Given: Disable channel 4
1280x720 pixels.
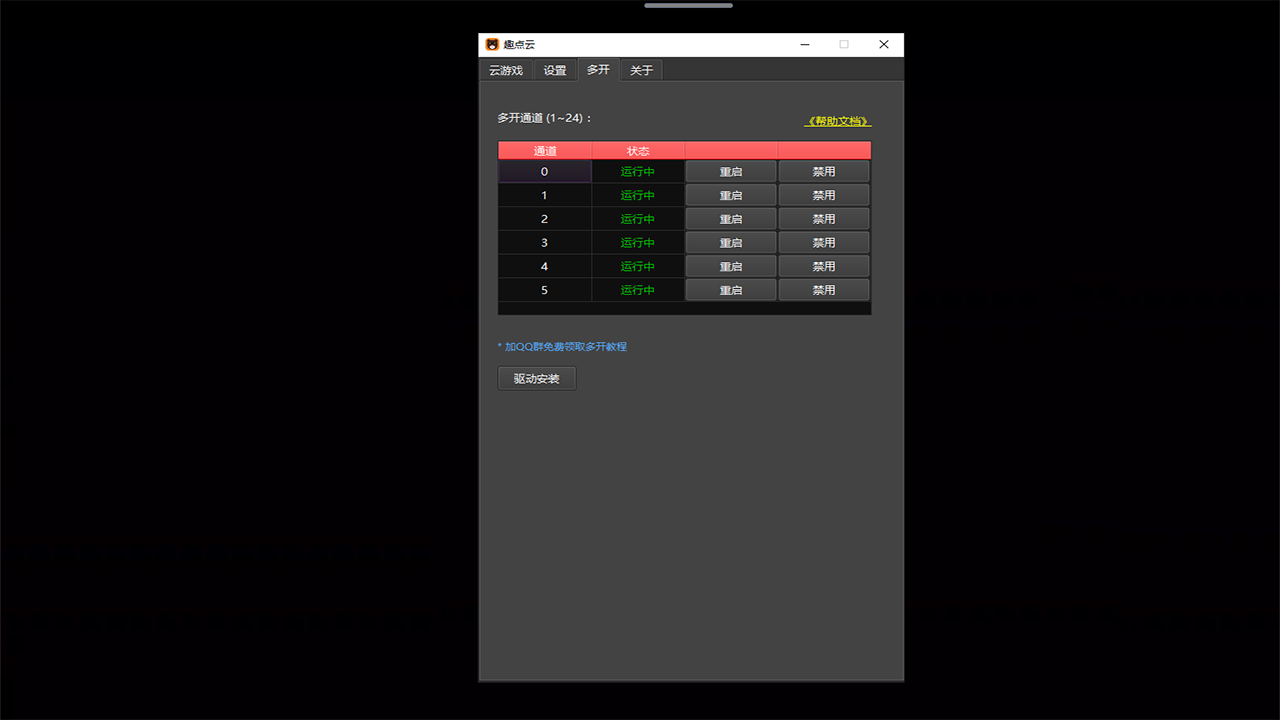Looking at the screenshot, I should pyautogui.click(x=824, y=267).
